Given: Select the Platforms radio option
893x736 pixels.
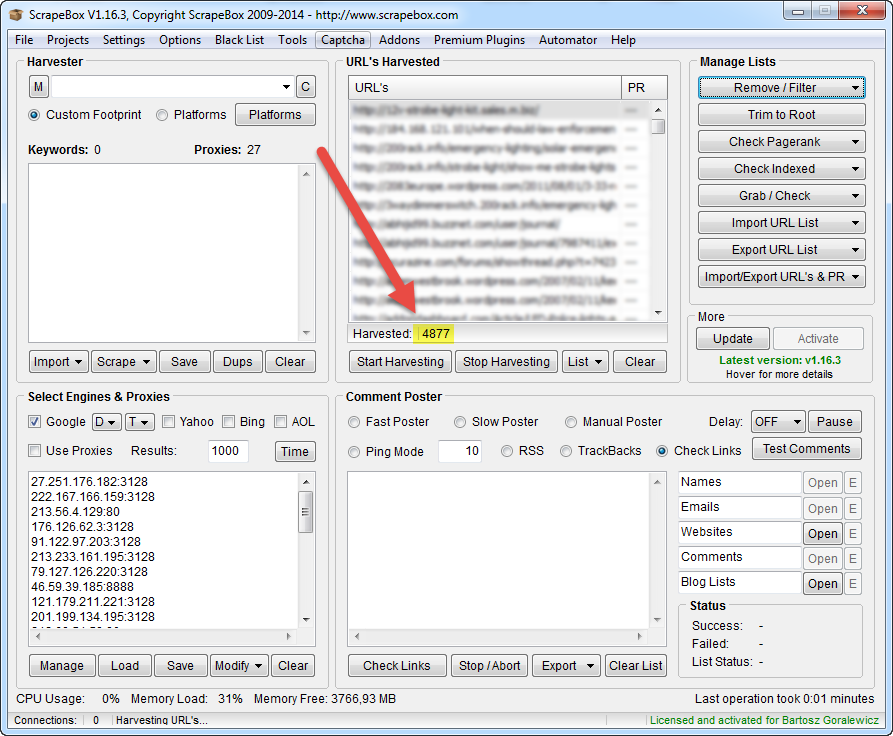Looking at the screenshot, I should [162, 115].
